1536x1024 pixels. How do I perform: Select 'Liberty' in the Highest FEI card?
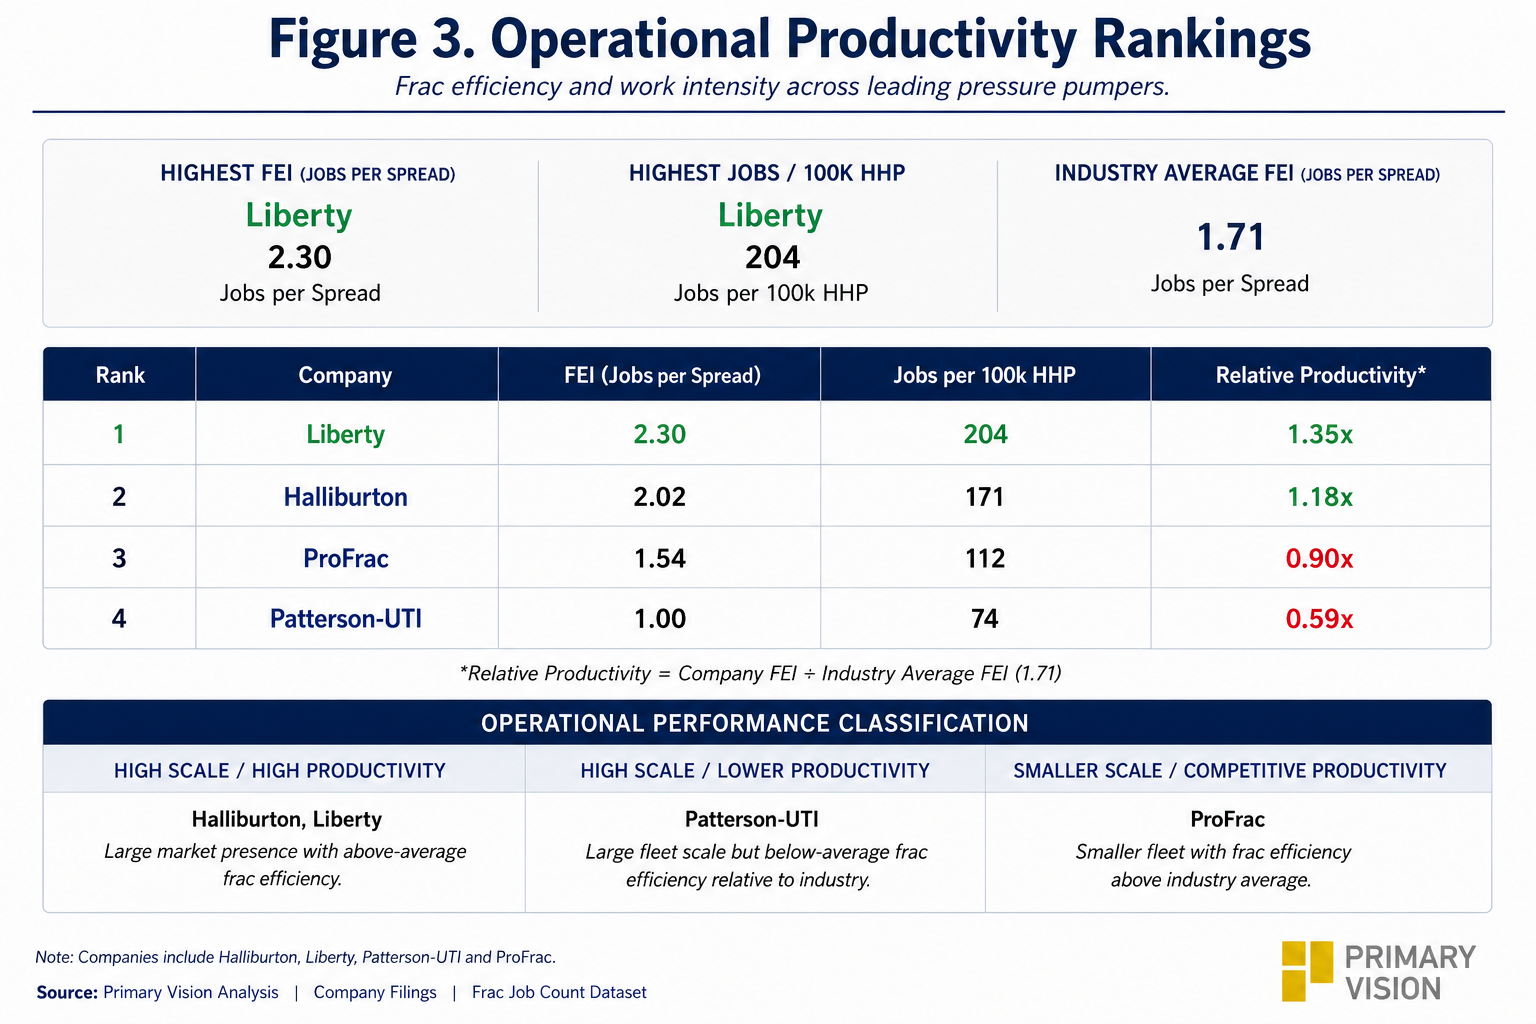coord(299,215)
